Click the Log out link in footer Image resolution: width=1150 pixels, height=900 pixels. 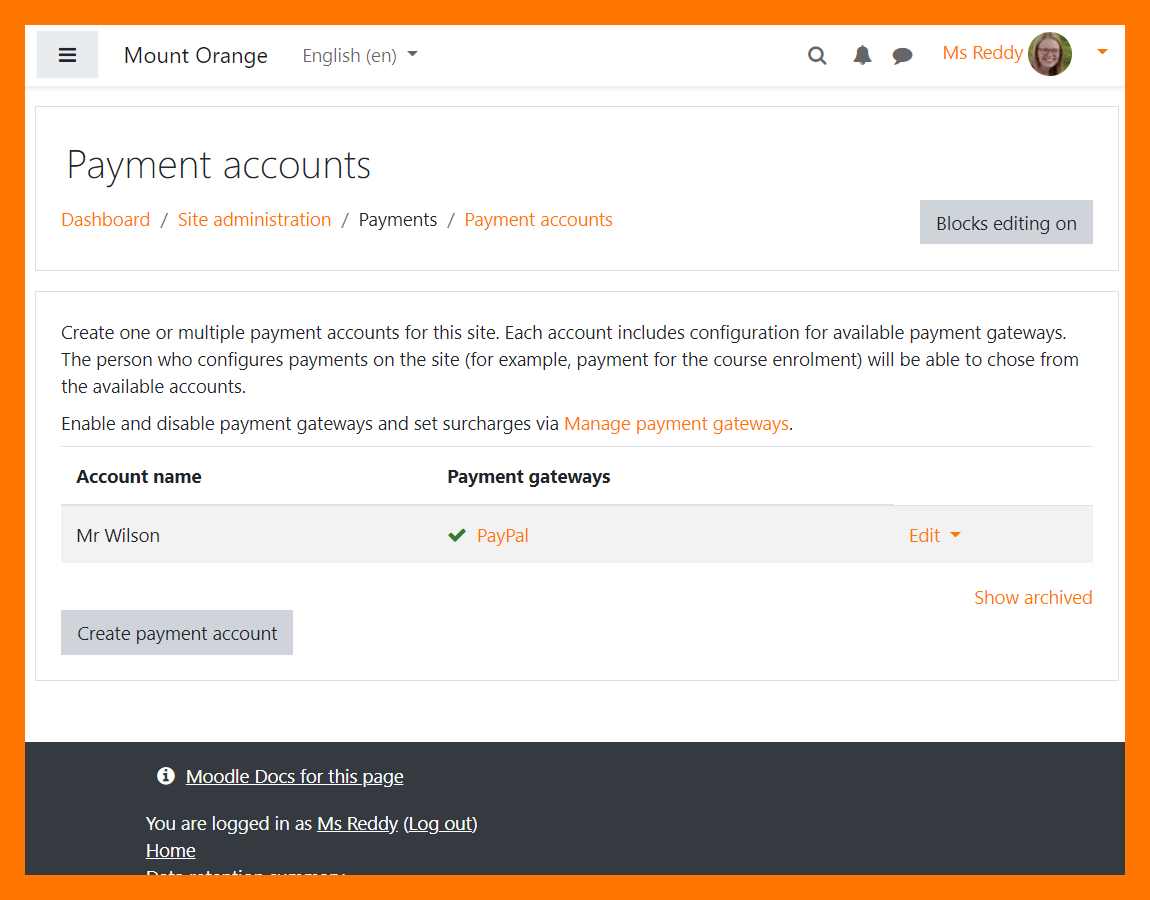[440, 824]
